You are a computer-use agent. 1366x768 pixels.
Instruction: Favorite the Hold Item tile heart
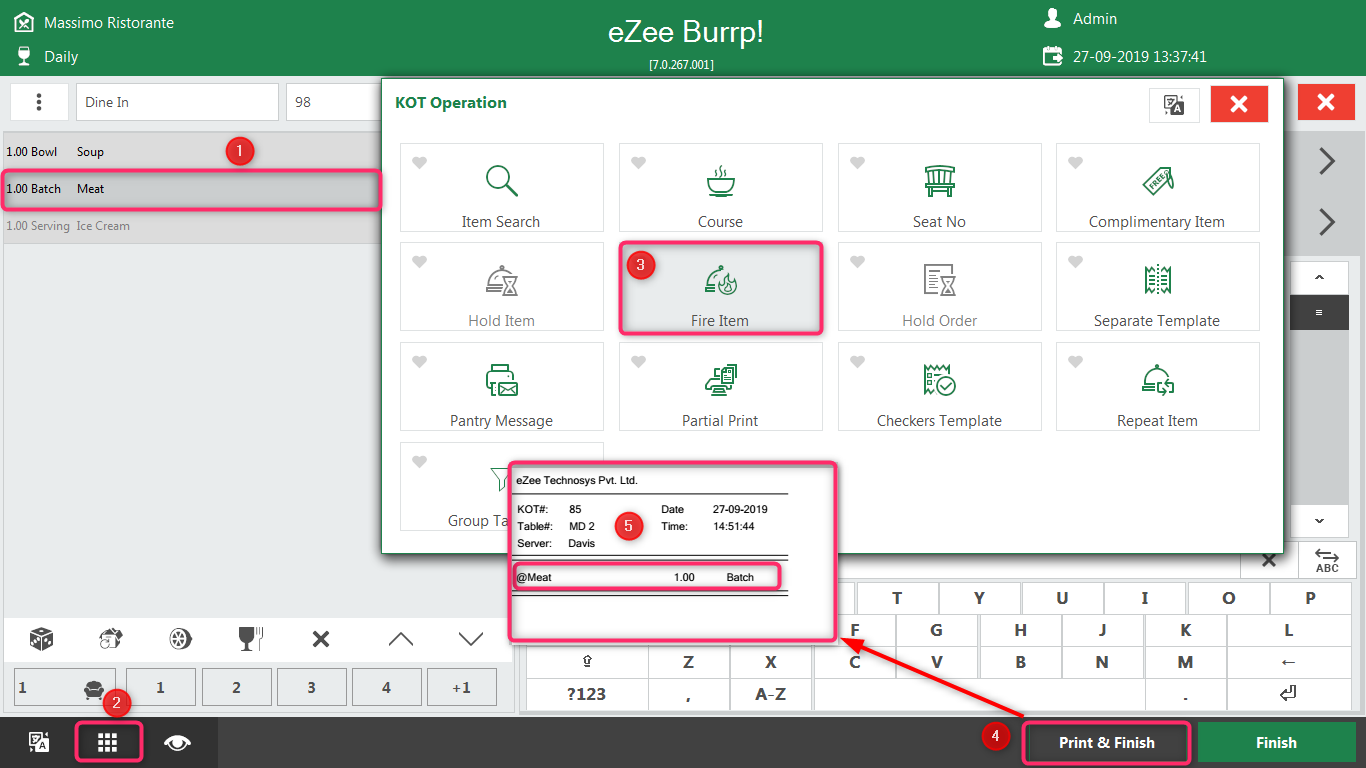[x=420, y=262]
